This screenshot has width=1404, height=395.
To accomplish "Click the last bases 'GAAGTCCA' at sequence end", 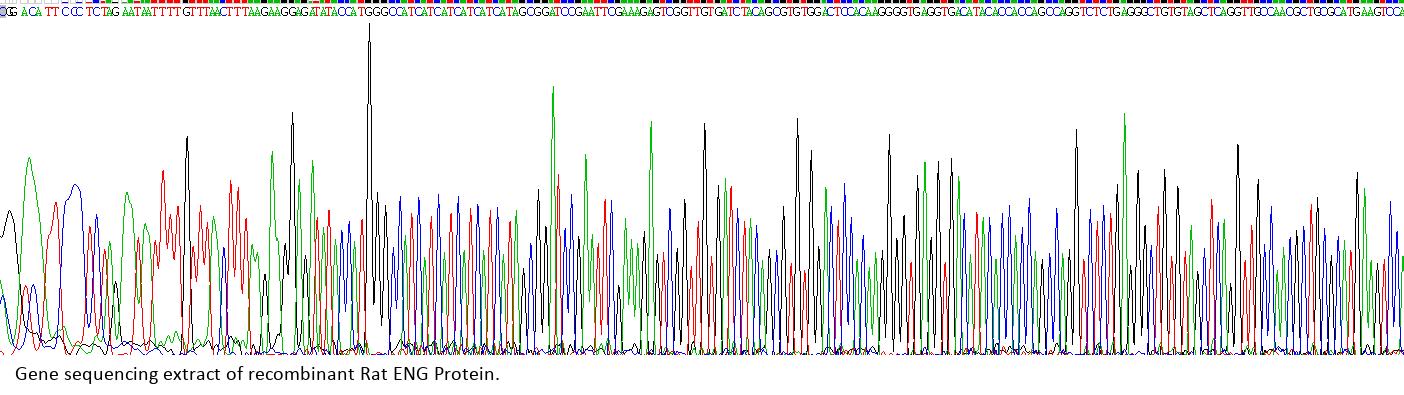I will pyautogui.click(x=1381, y=11).
